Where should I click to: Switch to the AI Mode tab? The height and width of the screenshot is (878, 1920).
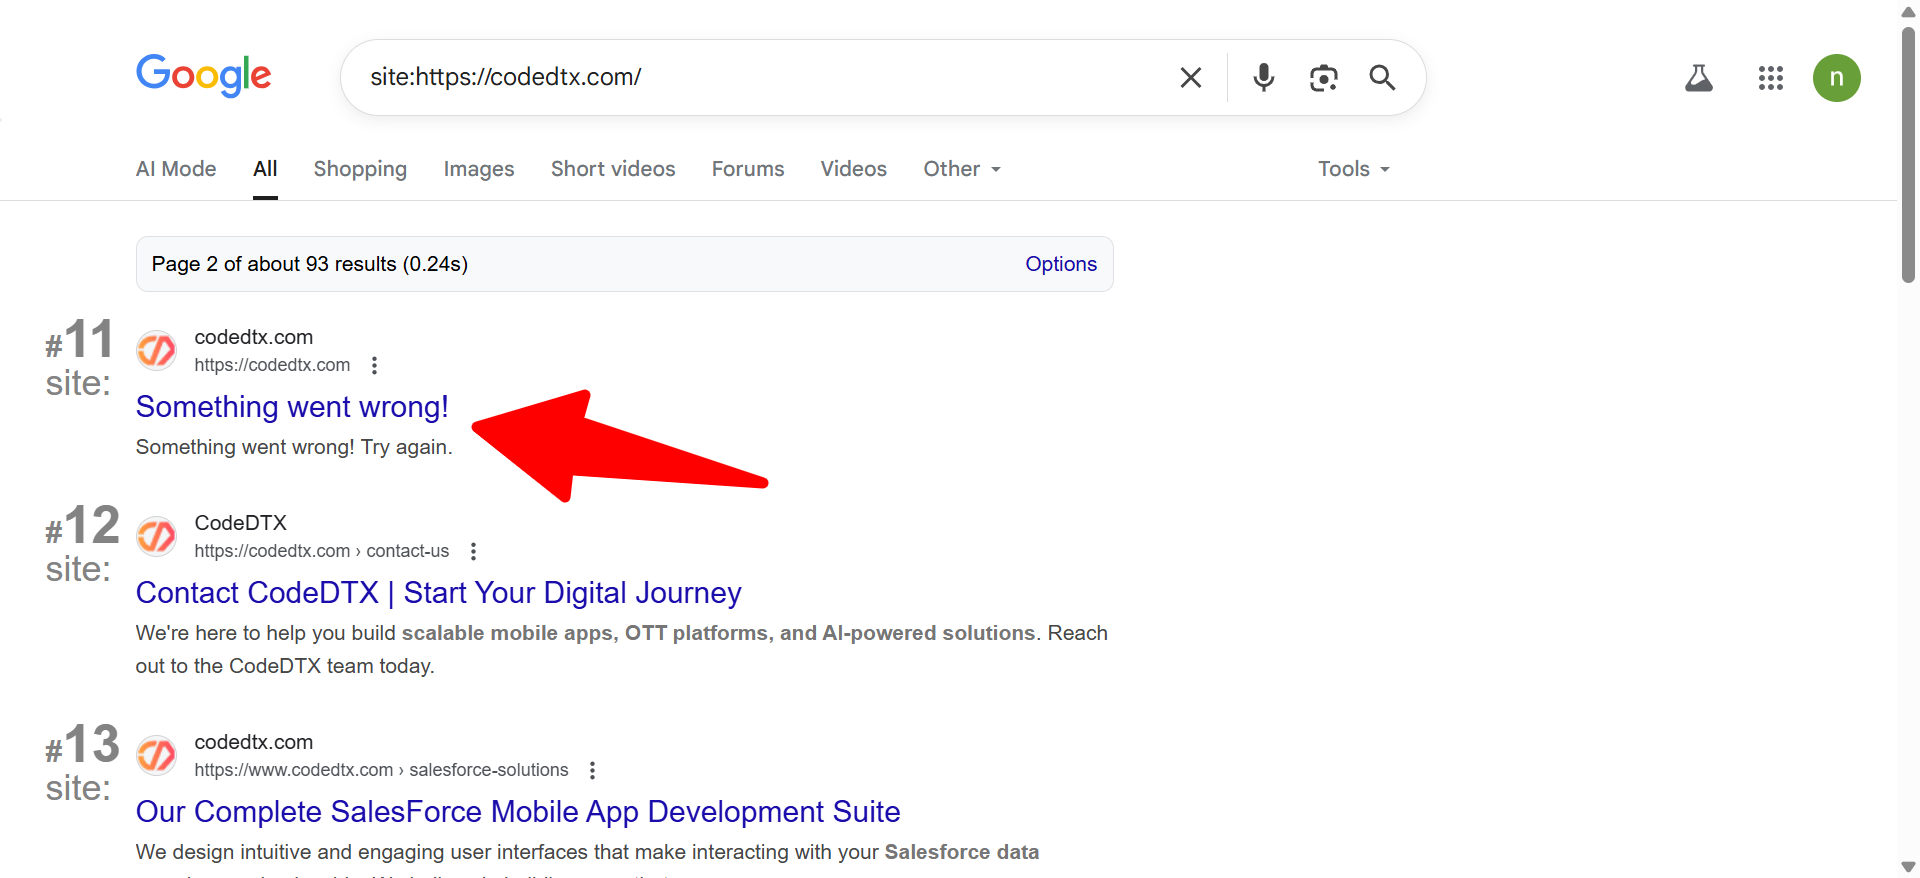point(176,169)
